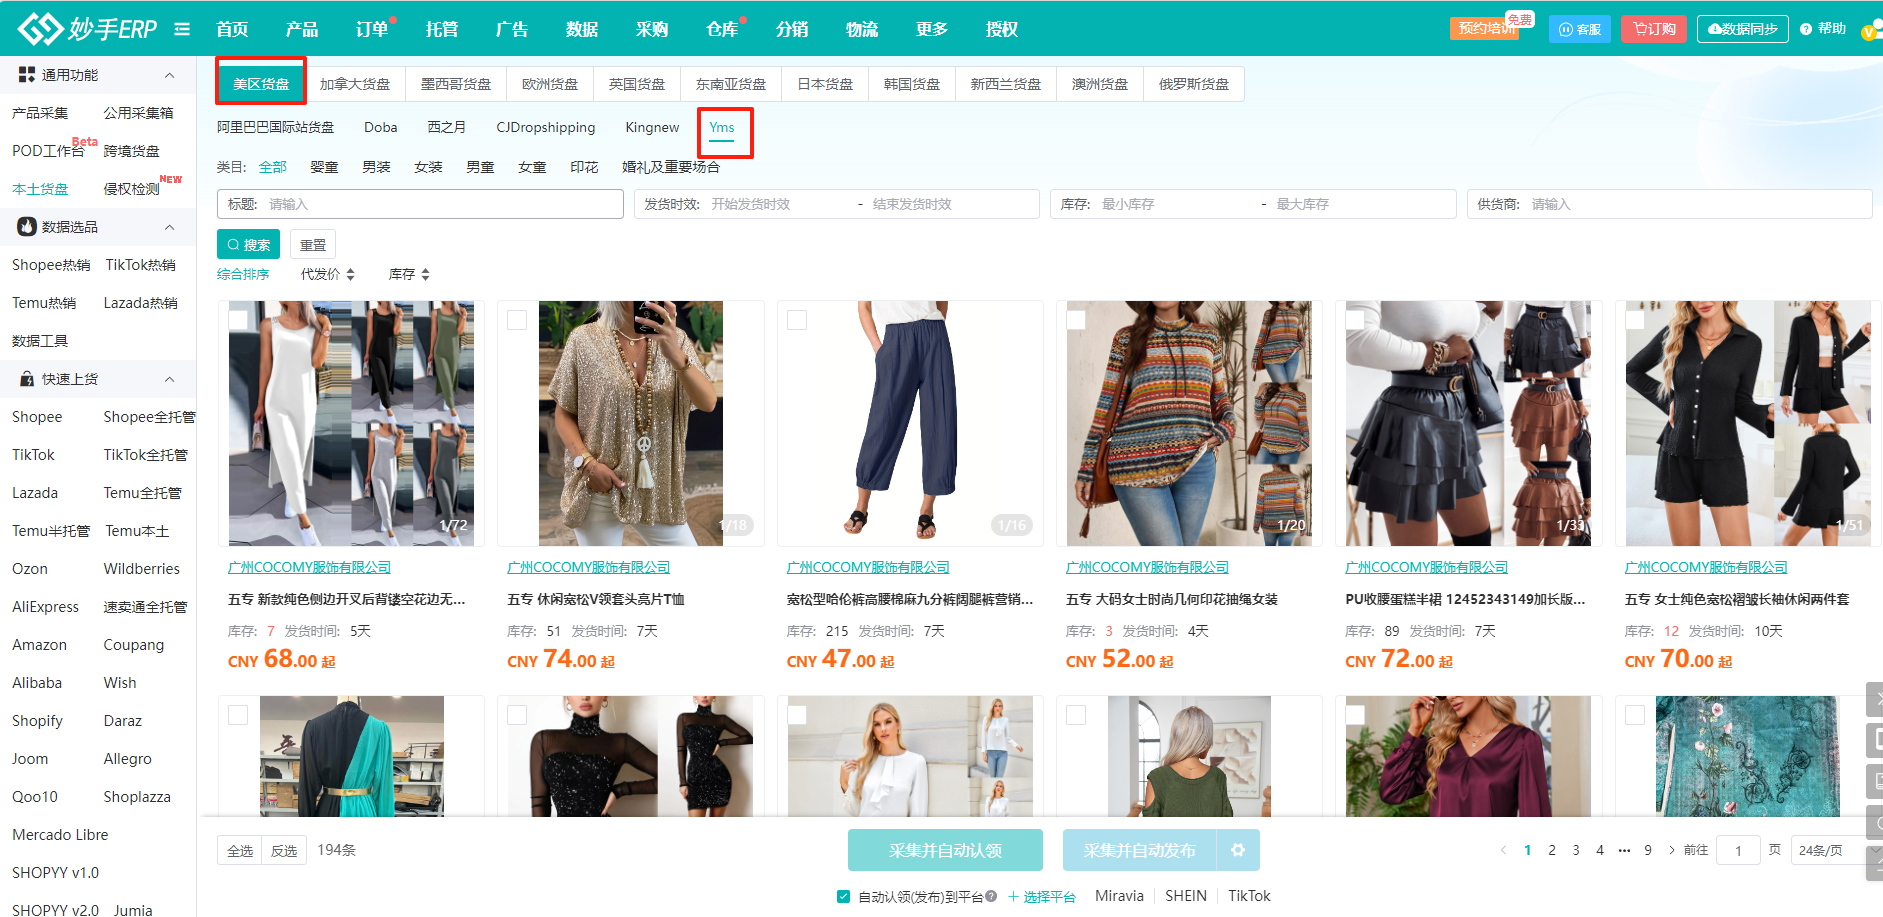
Task: Select checkbox on the striped hoodie product
Action: coord(1076,320)
